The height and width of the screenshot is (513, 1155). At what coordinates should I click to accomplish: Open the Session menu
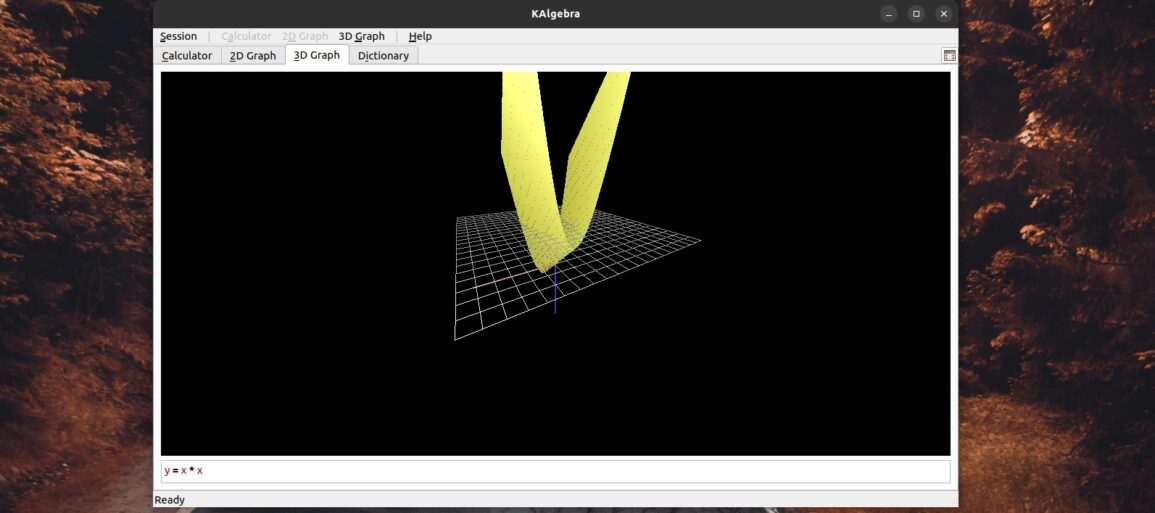(178, 36)
